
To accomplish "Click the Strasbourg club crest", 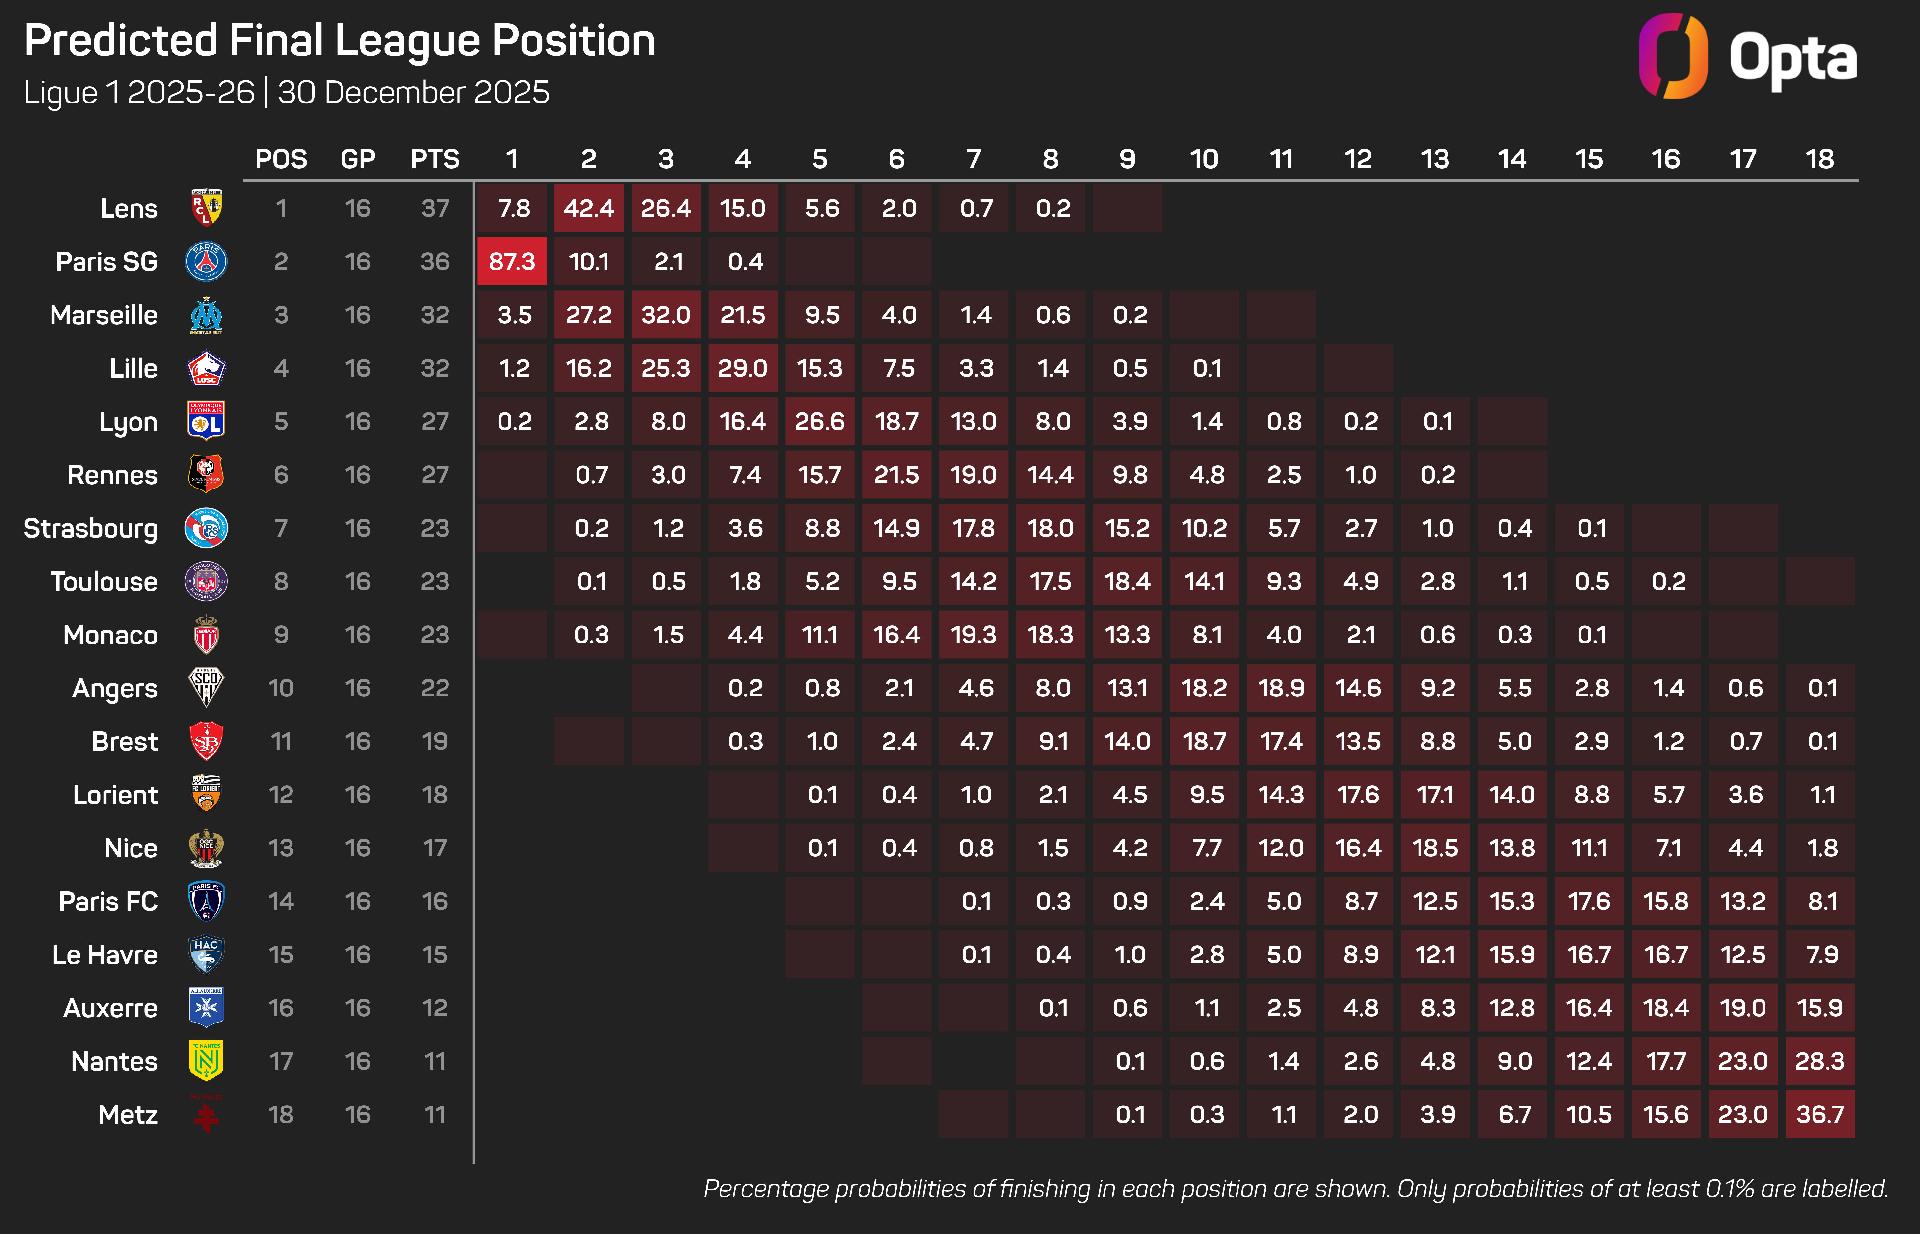I will pyautogui.click(x=206, y=528).
